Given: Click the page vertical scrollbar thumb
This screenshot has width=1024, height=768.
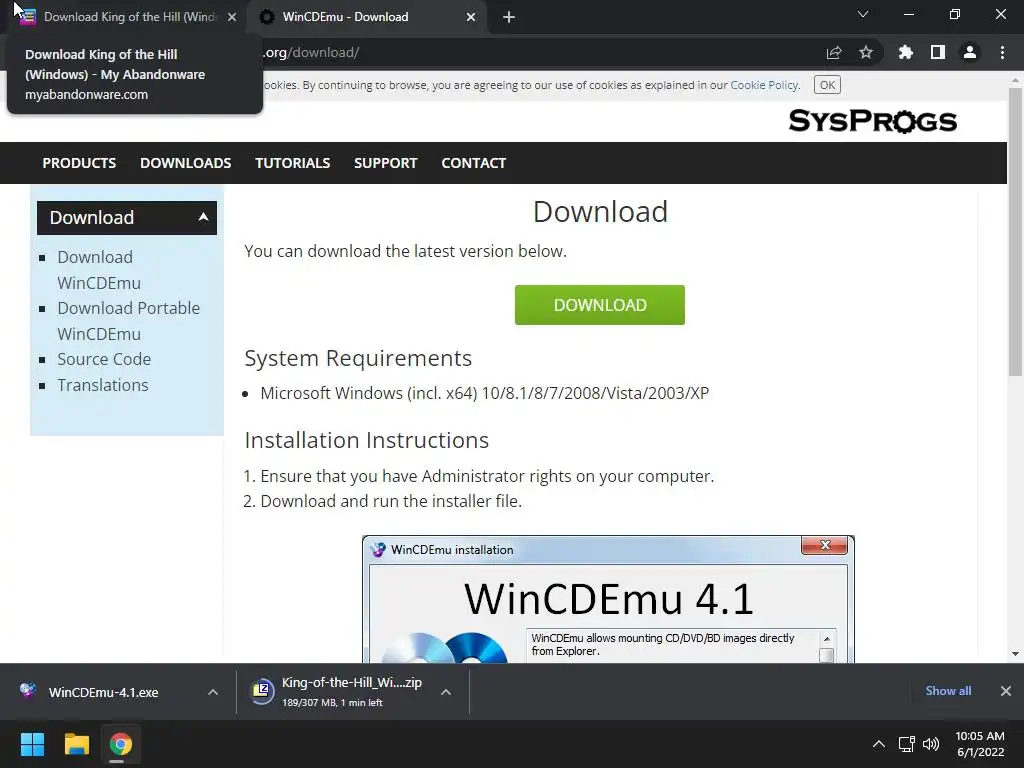Looking at the screenshot, I should (x=1015, y=232).
